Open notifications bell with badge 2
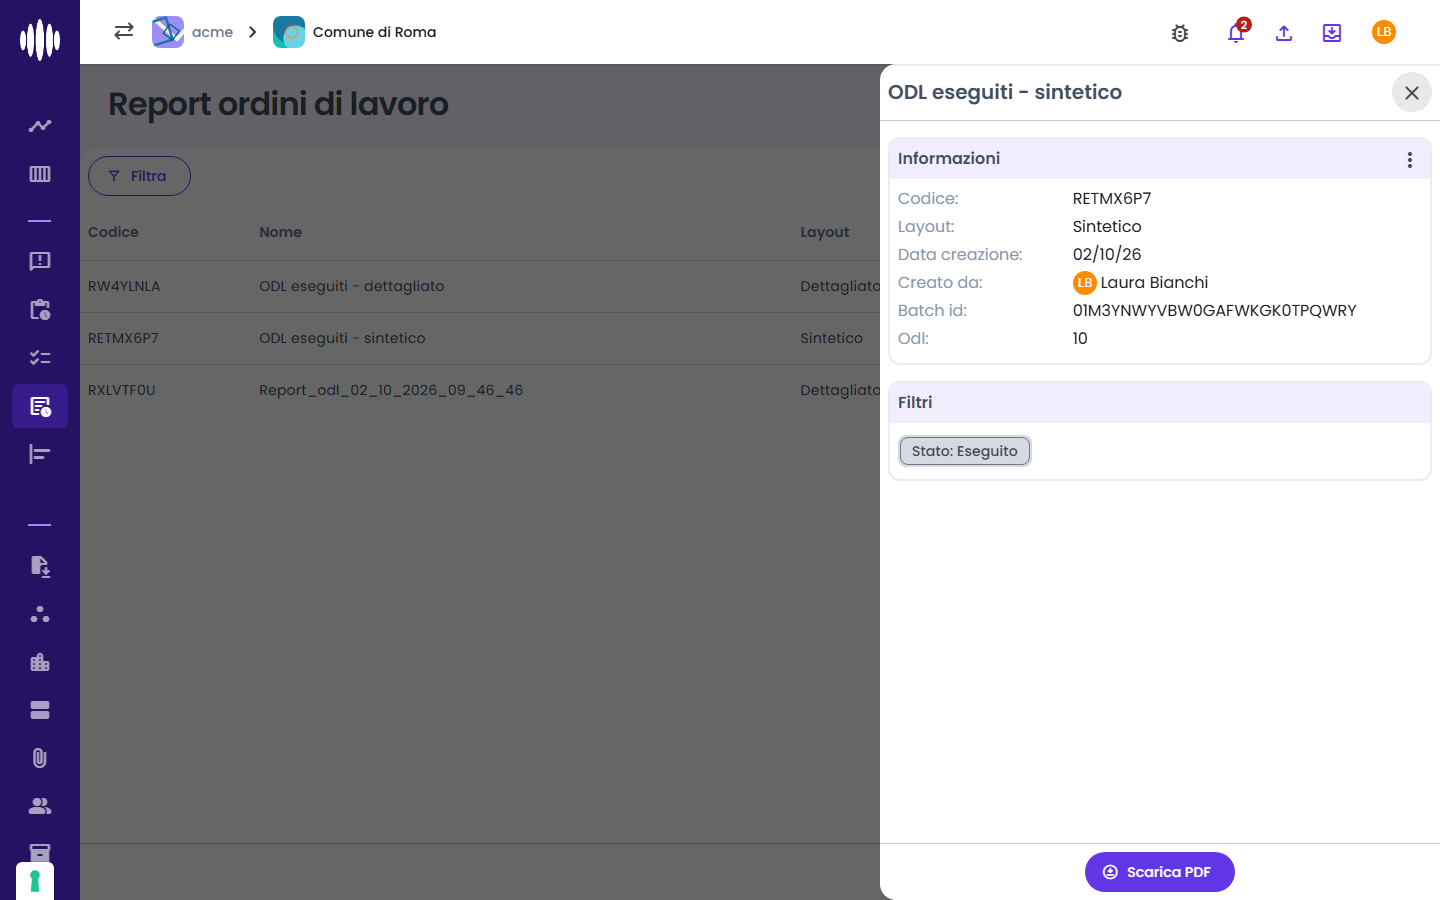The width and height of the screenshot is (1440, 900). click(x=1236, y=32)
